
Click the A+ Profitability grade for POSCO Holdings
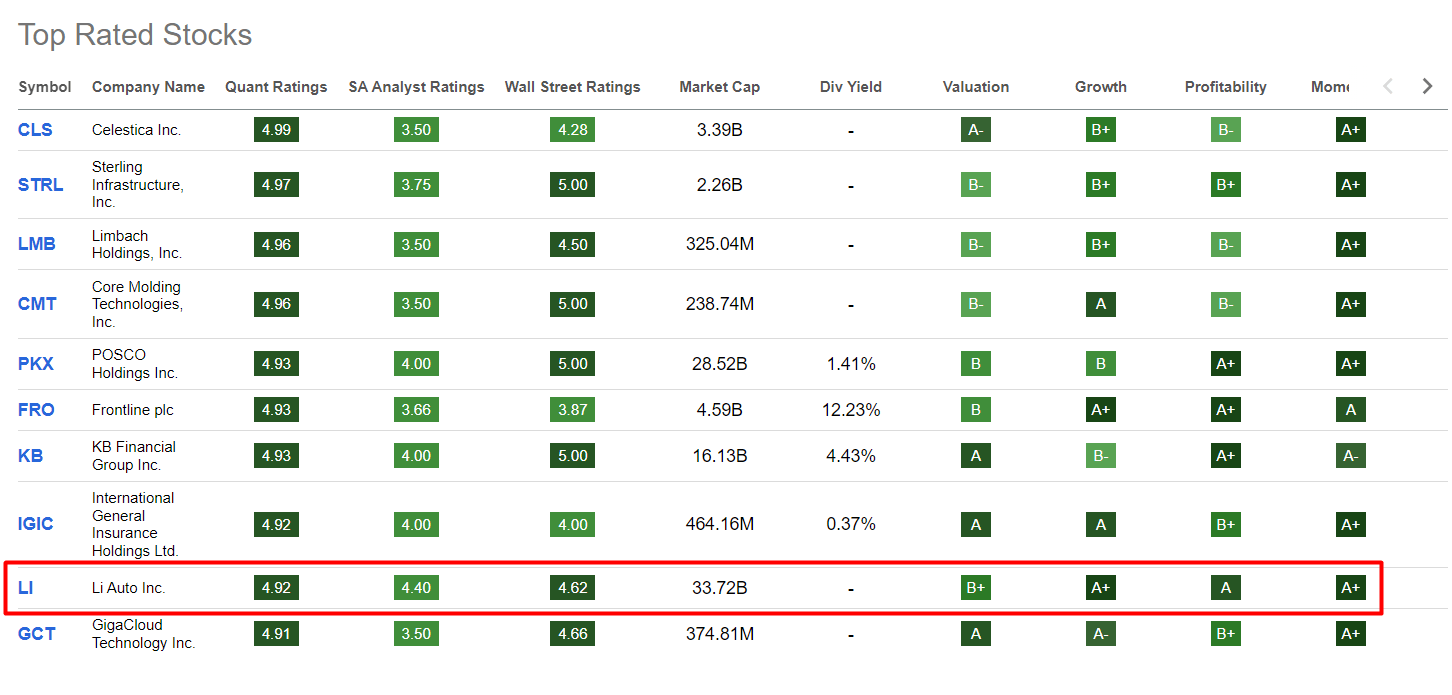click(1225, 364)
